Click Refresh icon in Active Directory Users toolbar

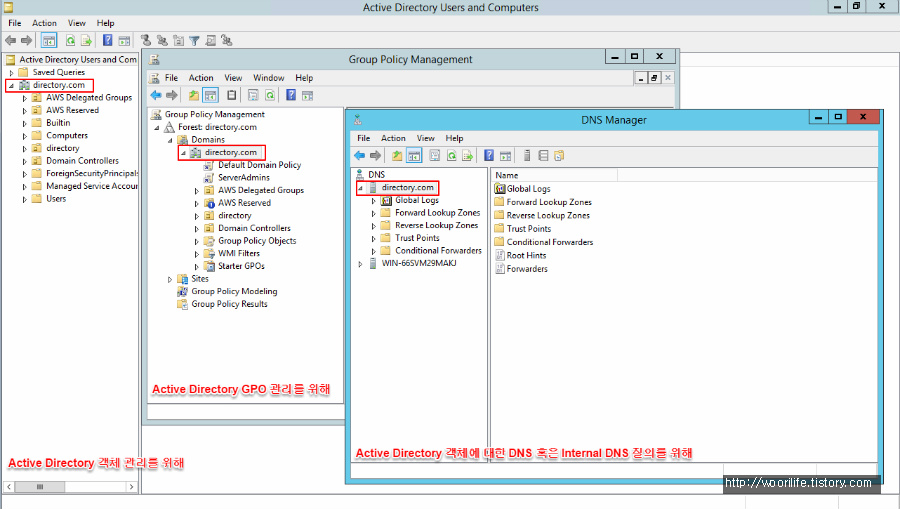70,40
